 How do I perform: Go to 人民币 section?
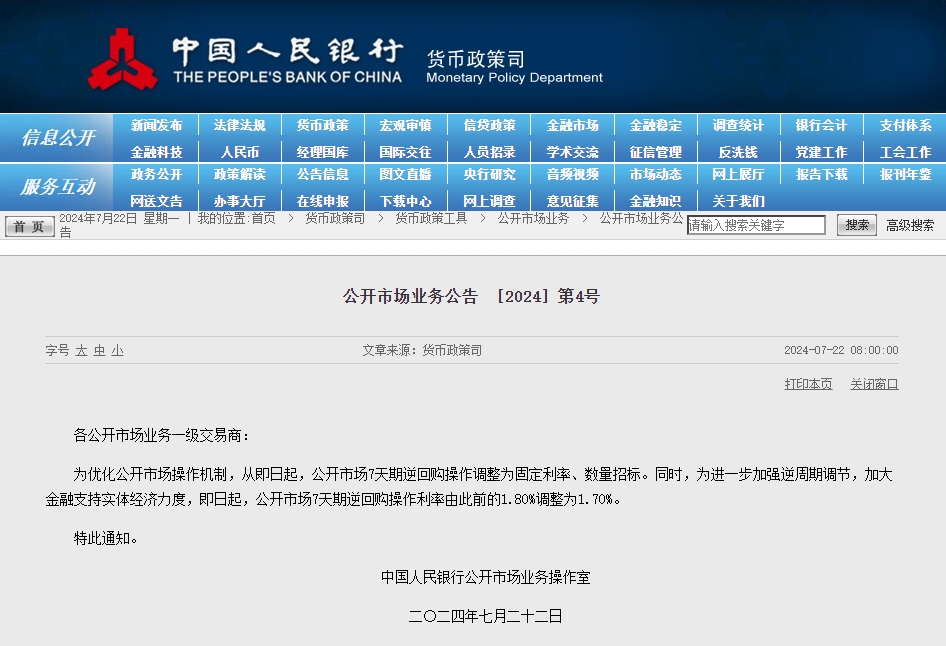(x=240, y=152)
